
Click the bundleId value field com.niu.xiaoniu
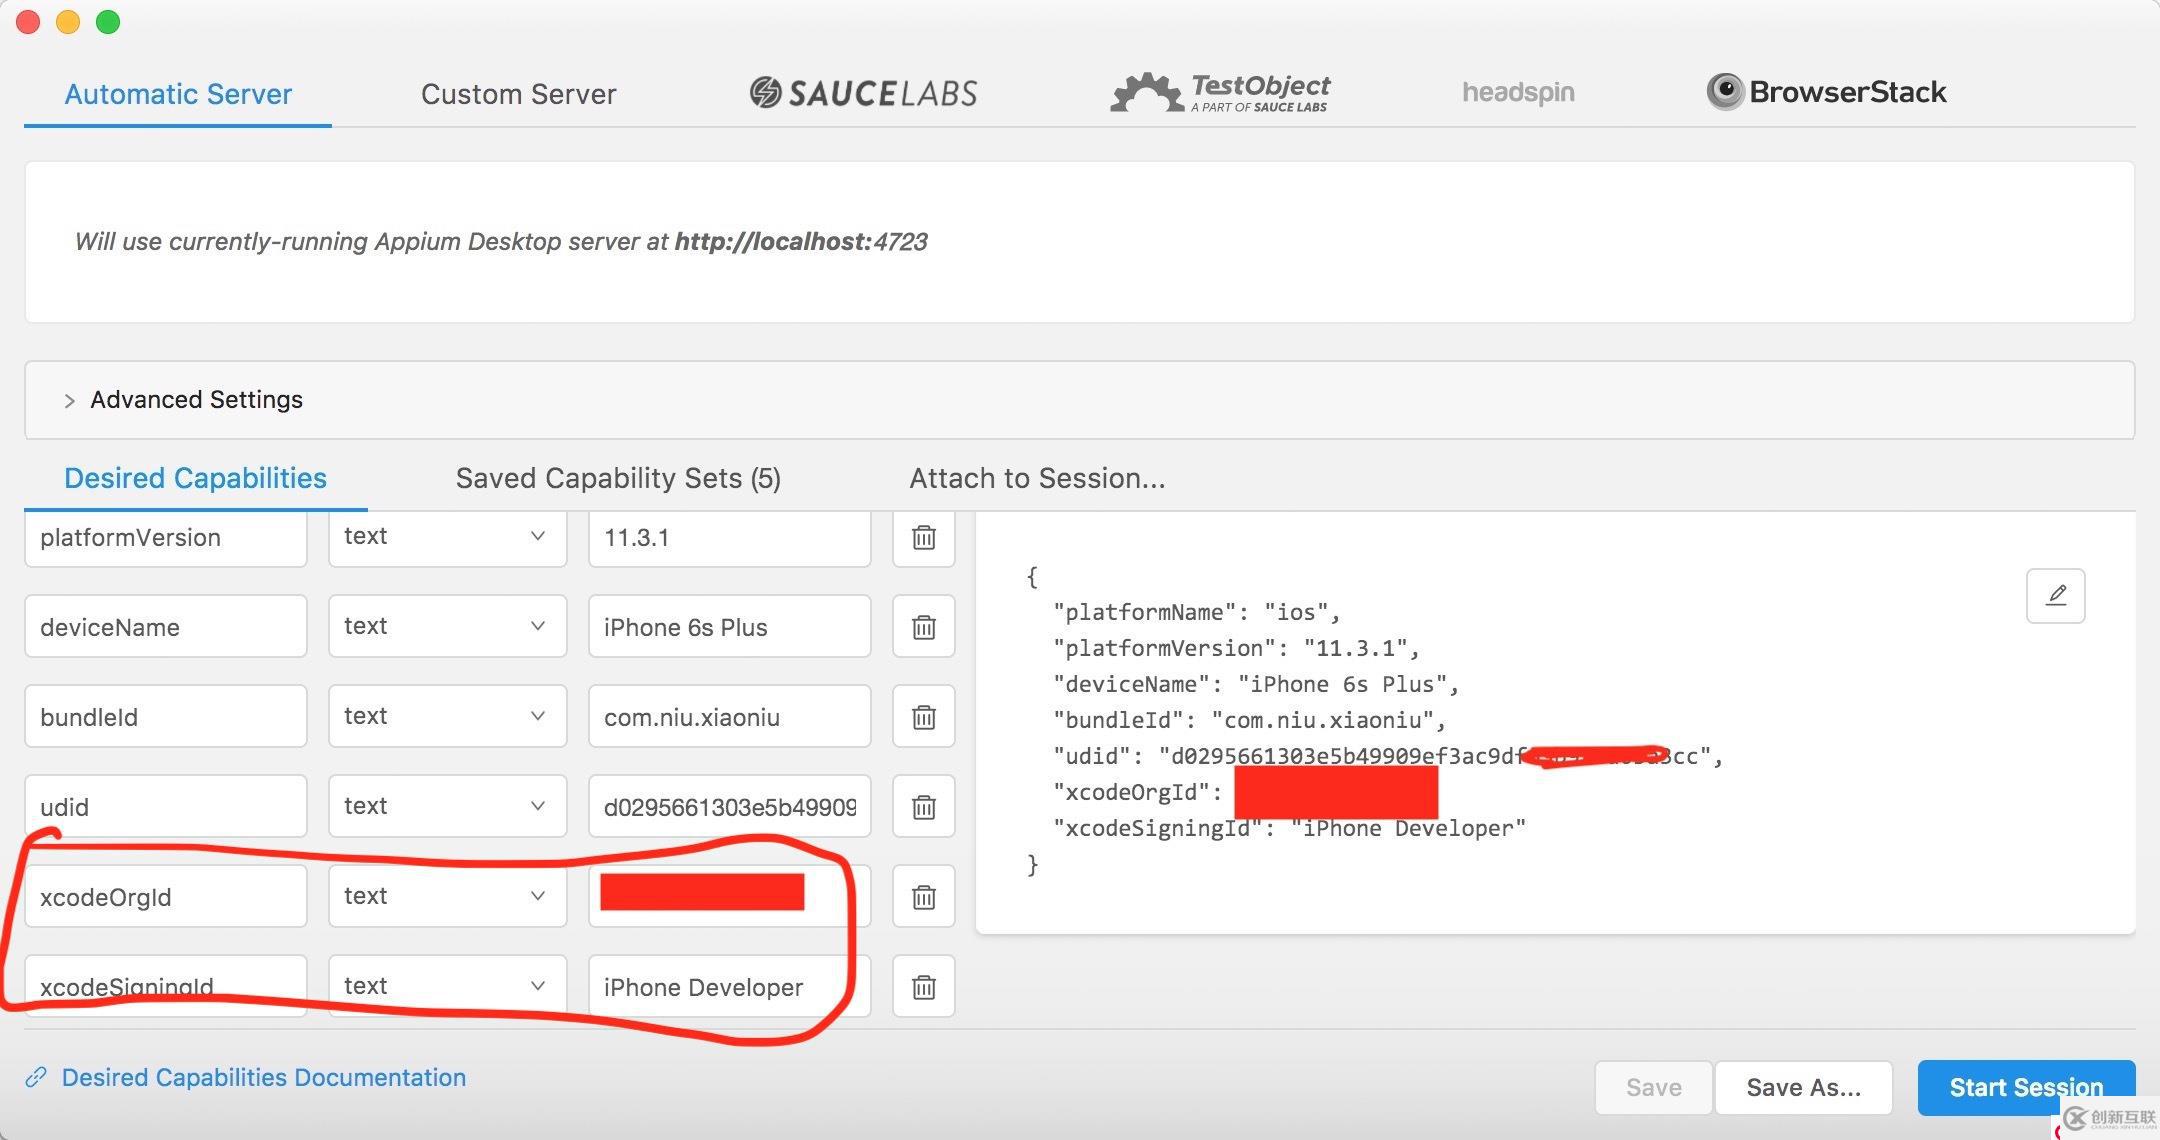pyautogui.click(x=729, y=717)
